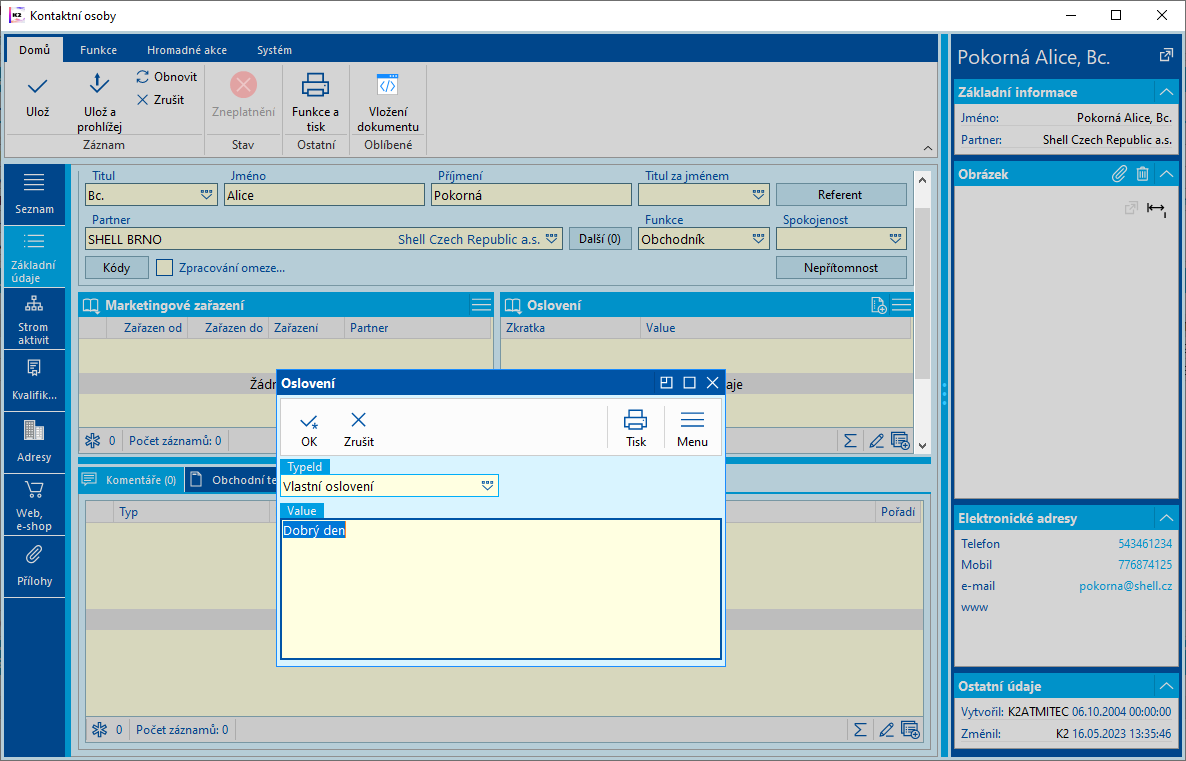Open Seznam in left sidebar
1186x761 pixels.
[34, 194]
